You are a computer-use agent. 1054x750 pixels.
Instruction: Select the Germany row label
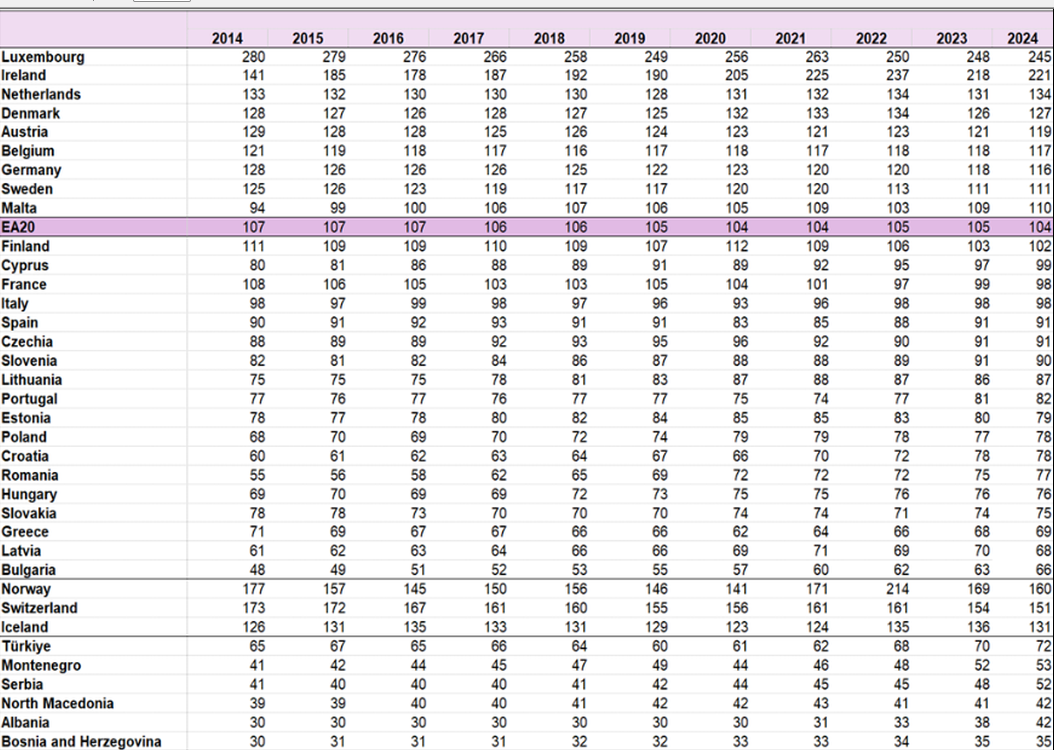(x=31, y=170)
